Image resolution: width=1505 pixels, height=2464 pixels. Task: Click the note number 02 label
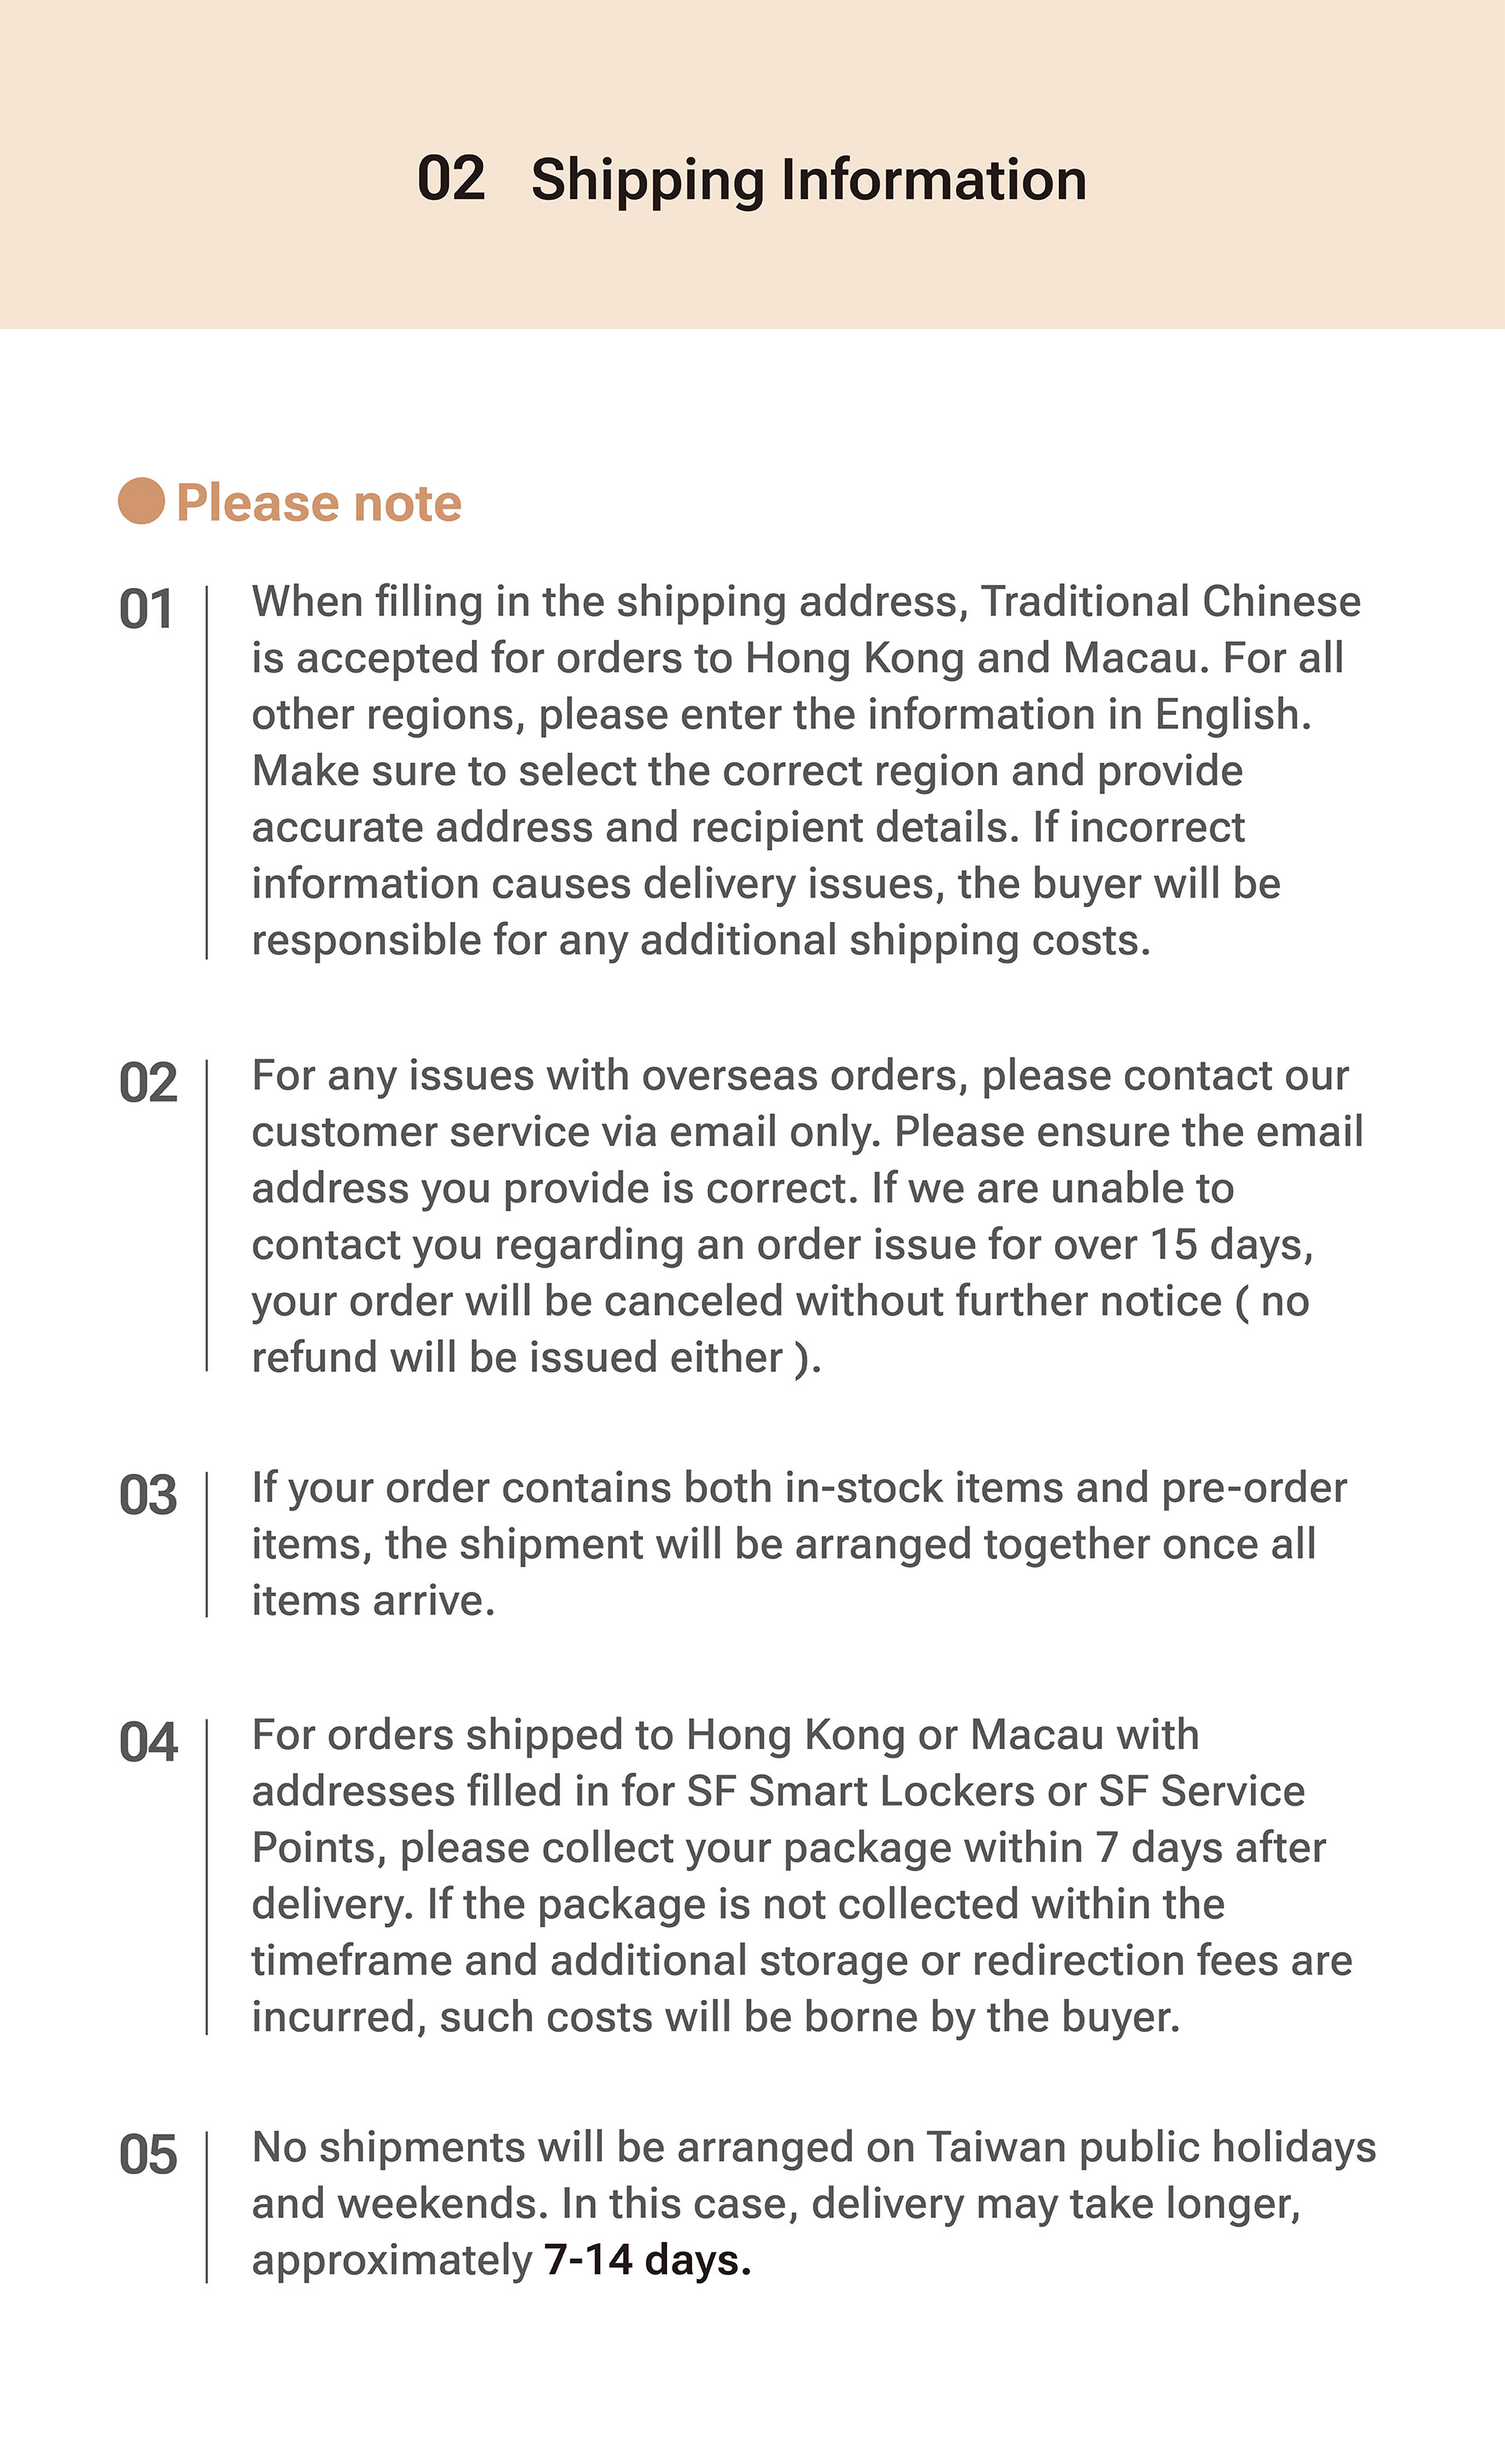click(x=148, y=1083)
